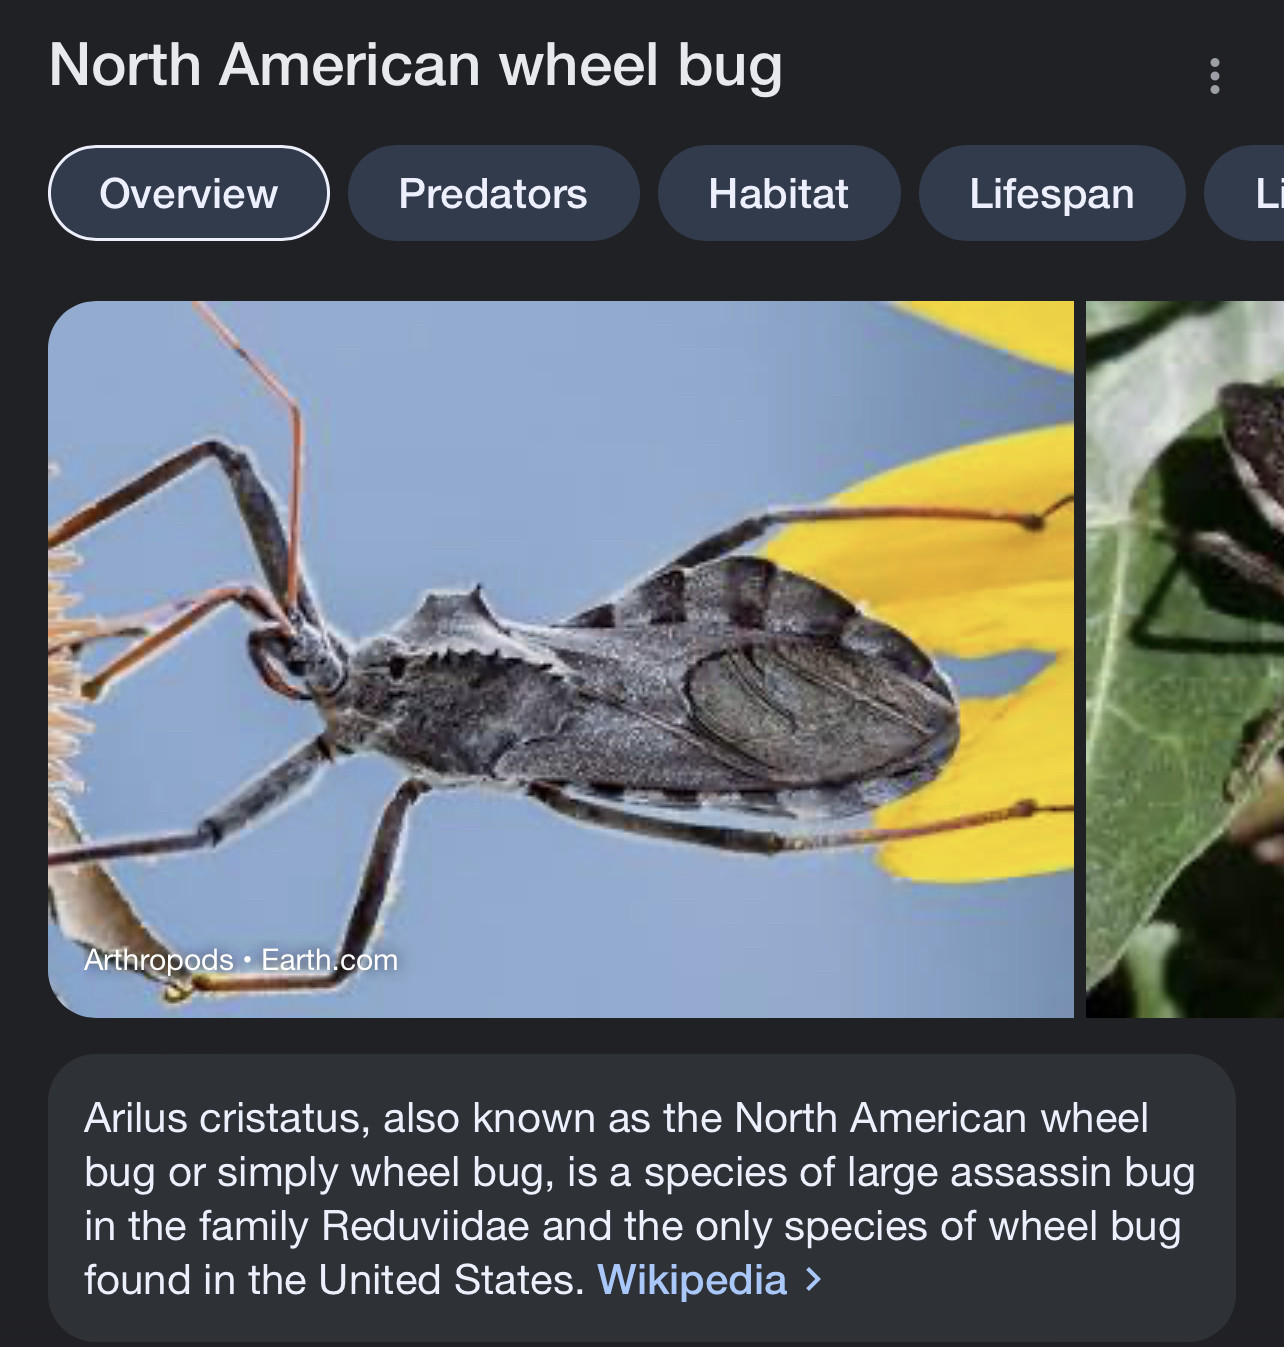Open the Wikipedia link
Screen dimensions: 1284x1347
[x=692, y=1280]
